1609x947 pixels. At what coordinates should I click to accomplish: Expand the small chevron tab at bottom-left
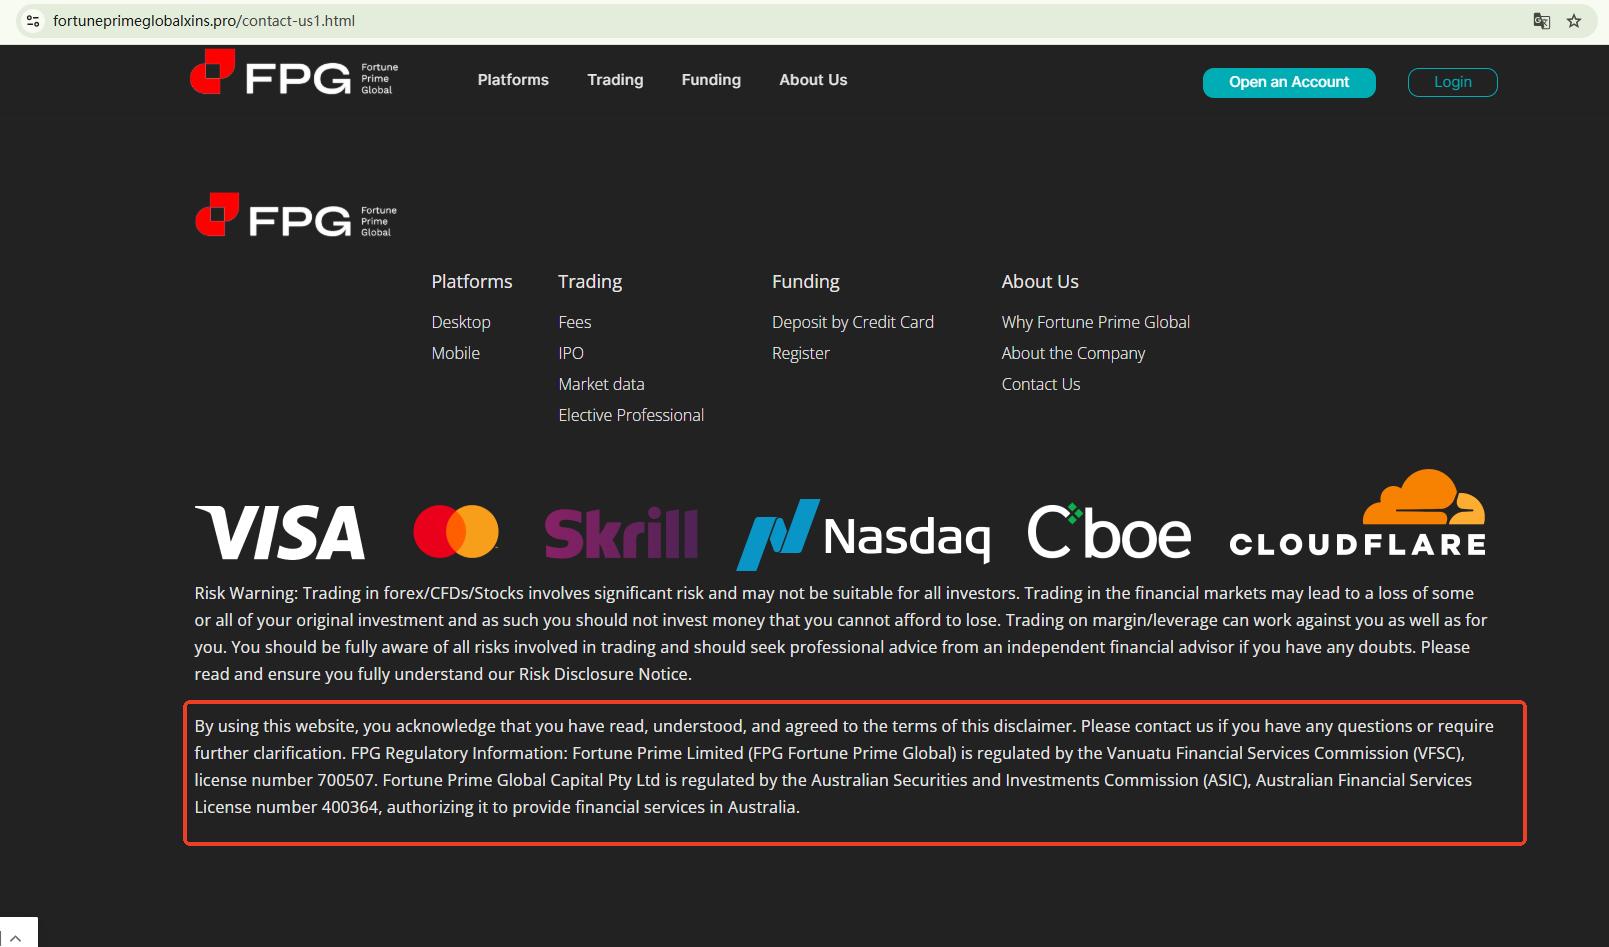pyautogui.click(x=16, y=938)
